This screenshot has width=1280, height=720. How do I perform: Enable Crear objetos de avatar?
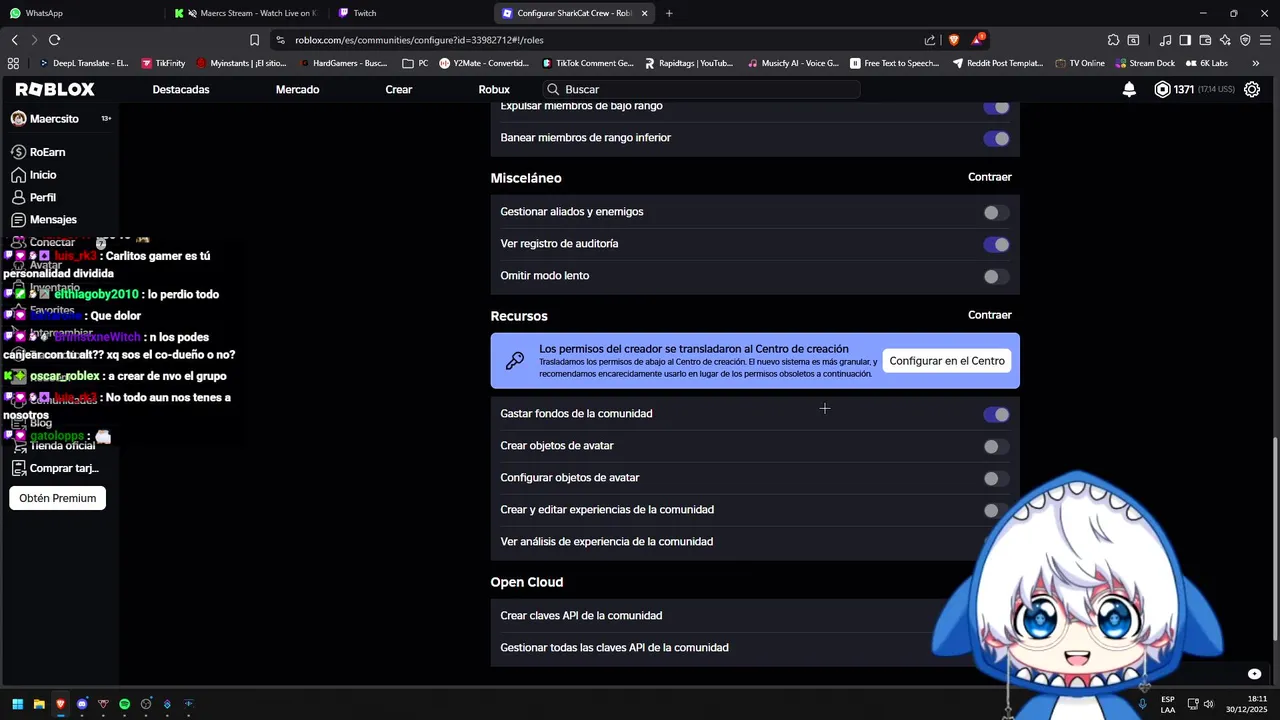tap(996, 446)
